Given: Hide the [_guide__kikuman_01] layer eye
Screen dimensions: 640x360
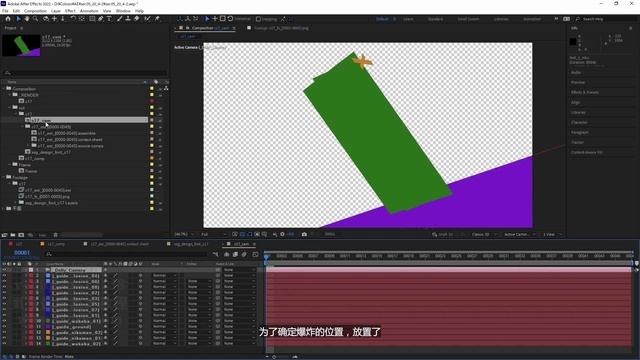Looking at the screenshot, I should click(4, 338).
